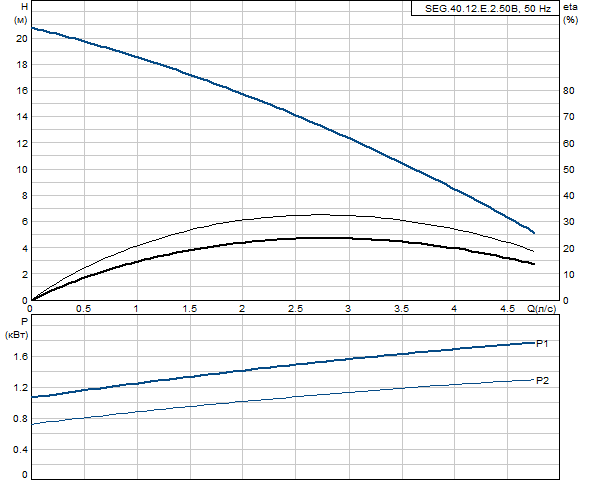Click the H axis value 14
The height and width of the screenshot is (480, 592).
pyautogui.click(x=22, y=117)
